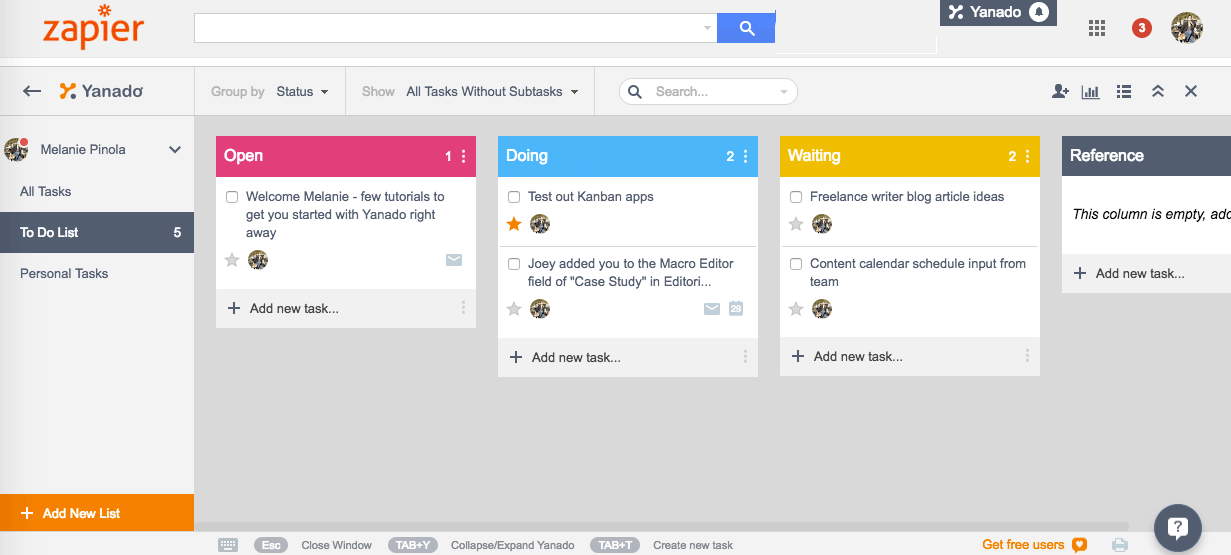
Task: Click the calendar date icon on Joey task
Action: coord(736,309)
